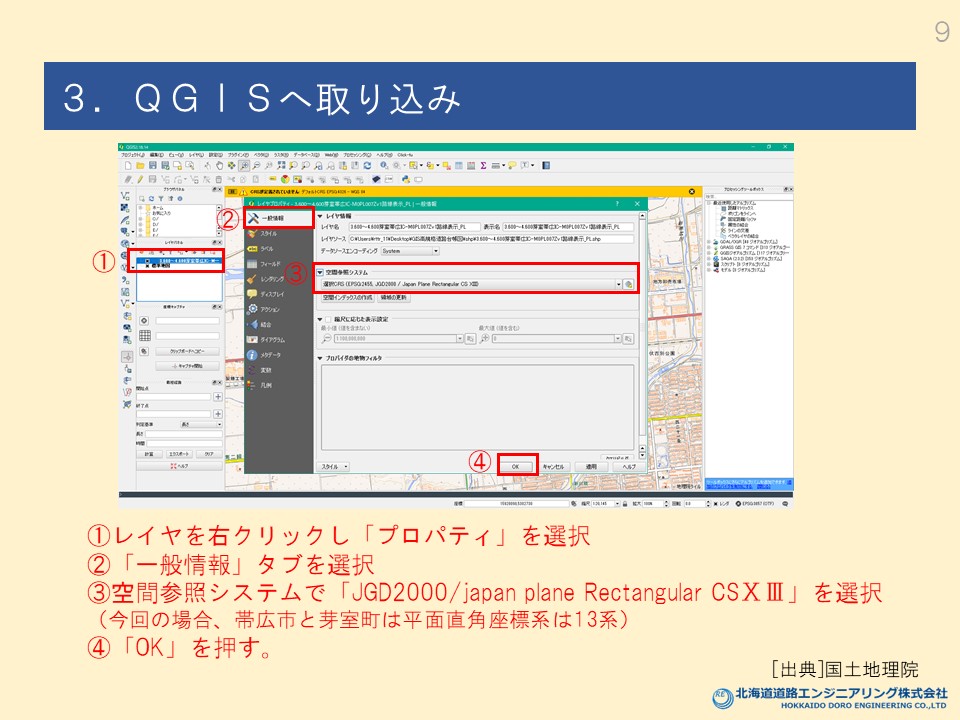Open the ラベル section in layer properties
Viewport: 960px width, 720px height.
(266, 247)
